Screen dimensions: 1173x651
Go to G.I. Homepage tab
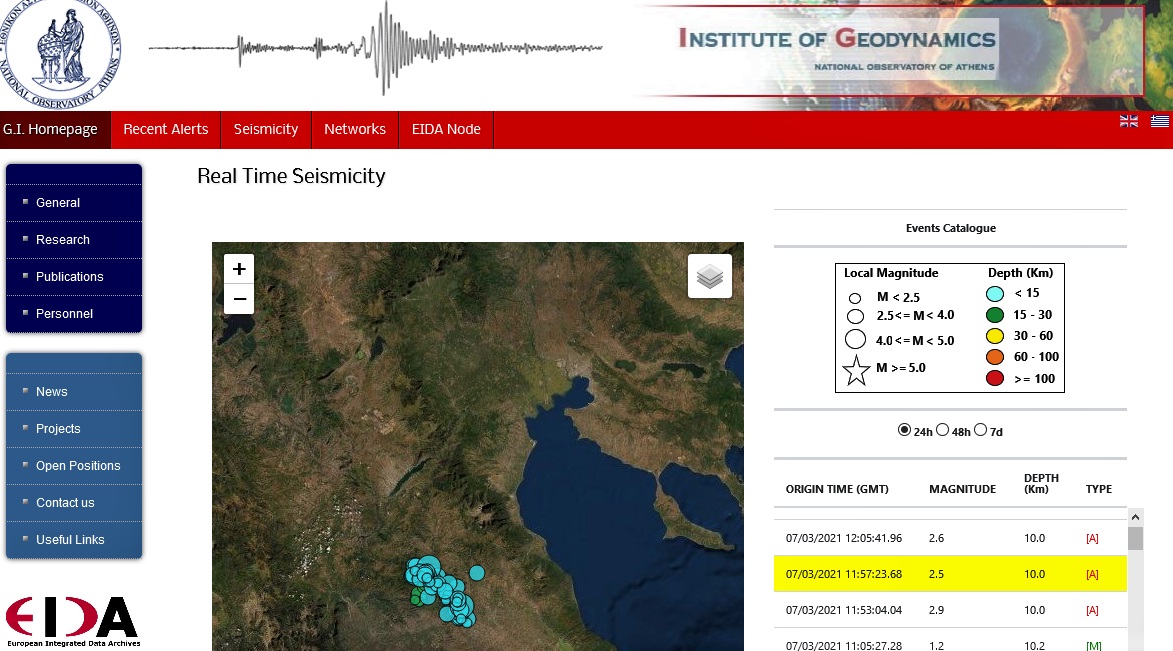tap(50, 129)
